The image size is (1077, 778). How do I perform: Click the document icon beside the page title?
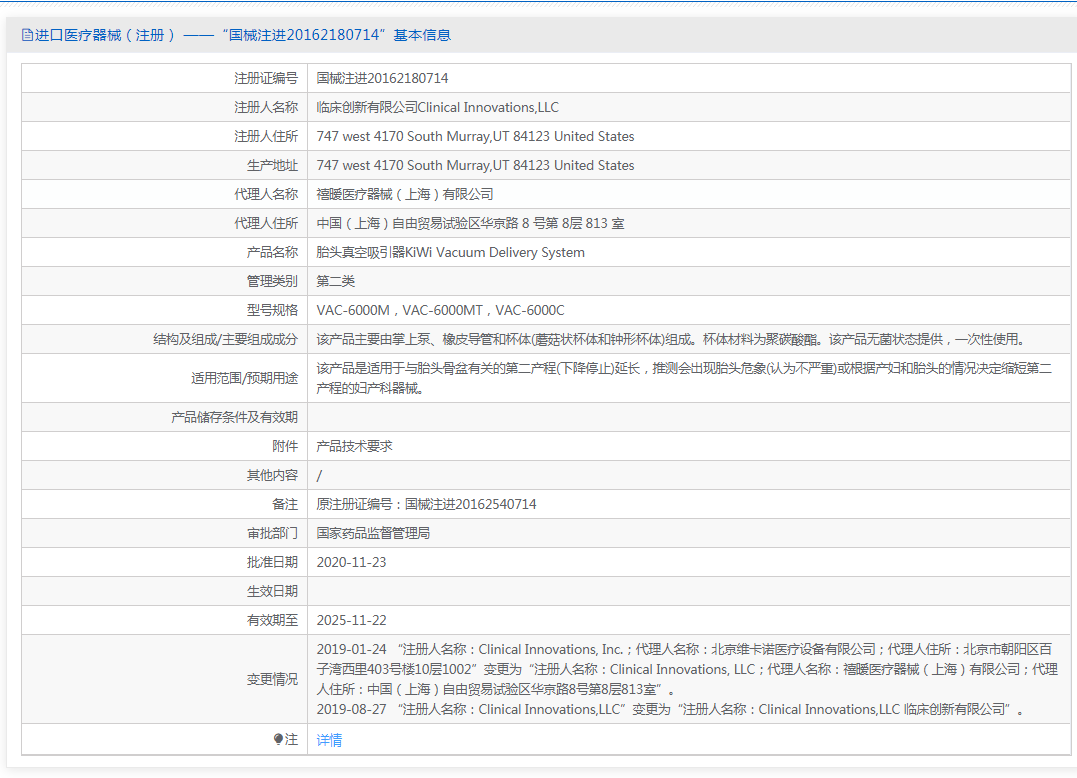tap(27, 35)
